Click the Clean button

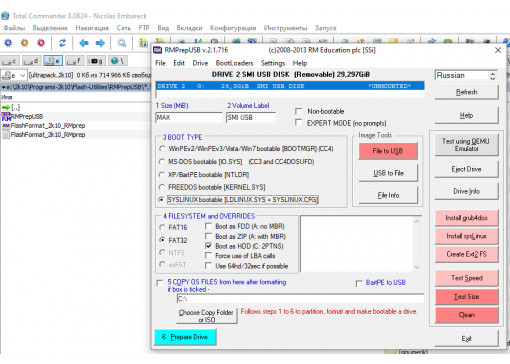(466, 315)
